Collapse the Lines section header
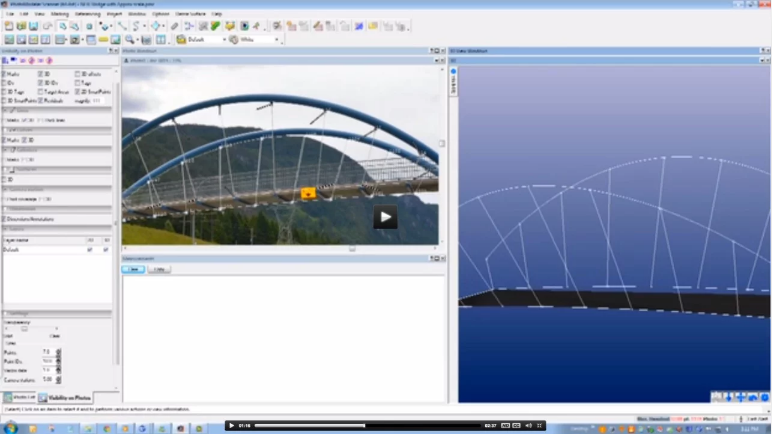This screenshot has height=434, width=772. click(x=57, y=110)
